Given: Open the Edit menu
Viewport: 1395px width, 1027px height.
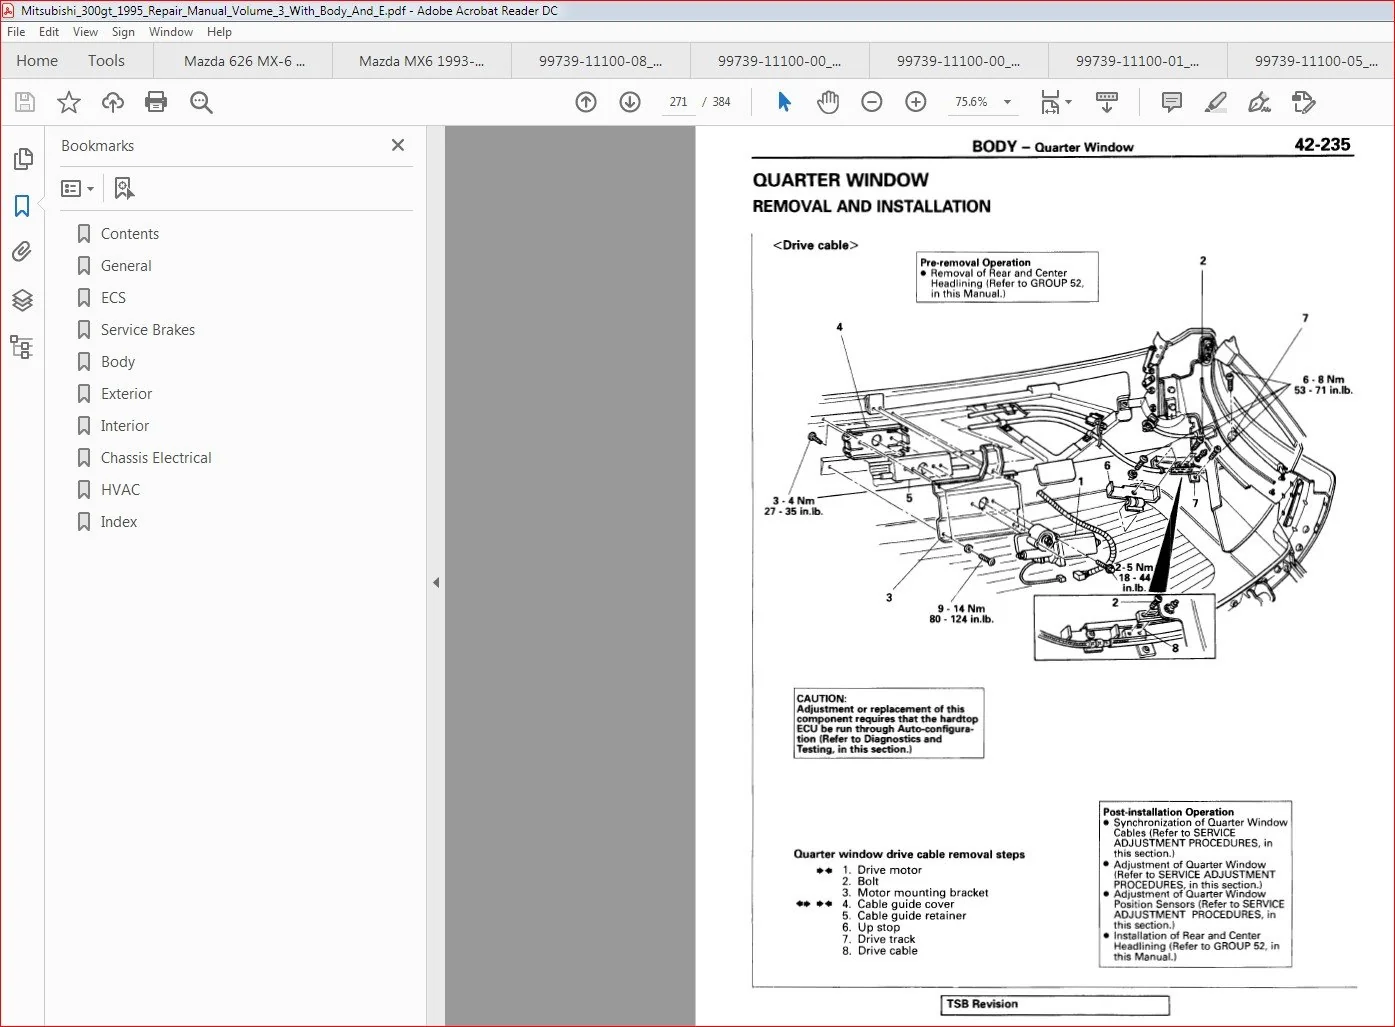Looking at the screenshot, I should [49, 32].
